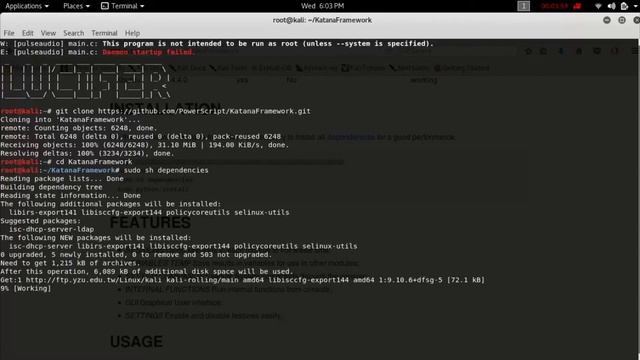Close the terminal window
640x360 pixels.
636,20
